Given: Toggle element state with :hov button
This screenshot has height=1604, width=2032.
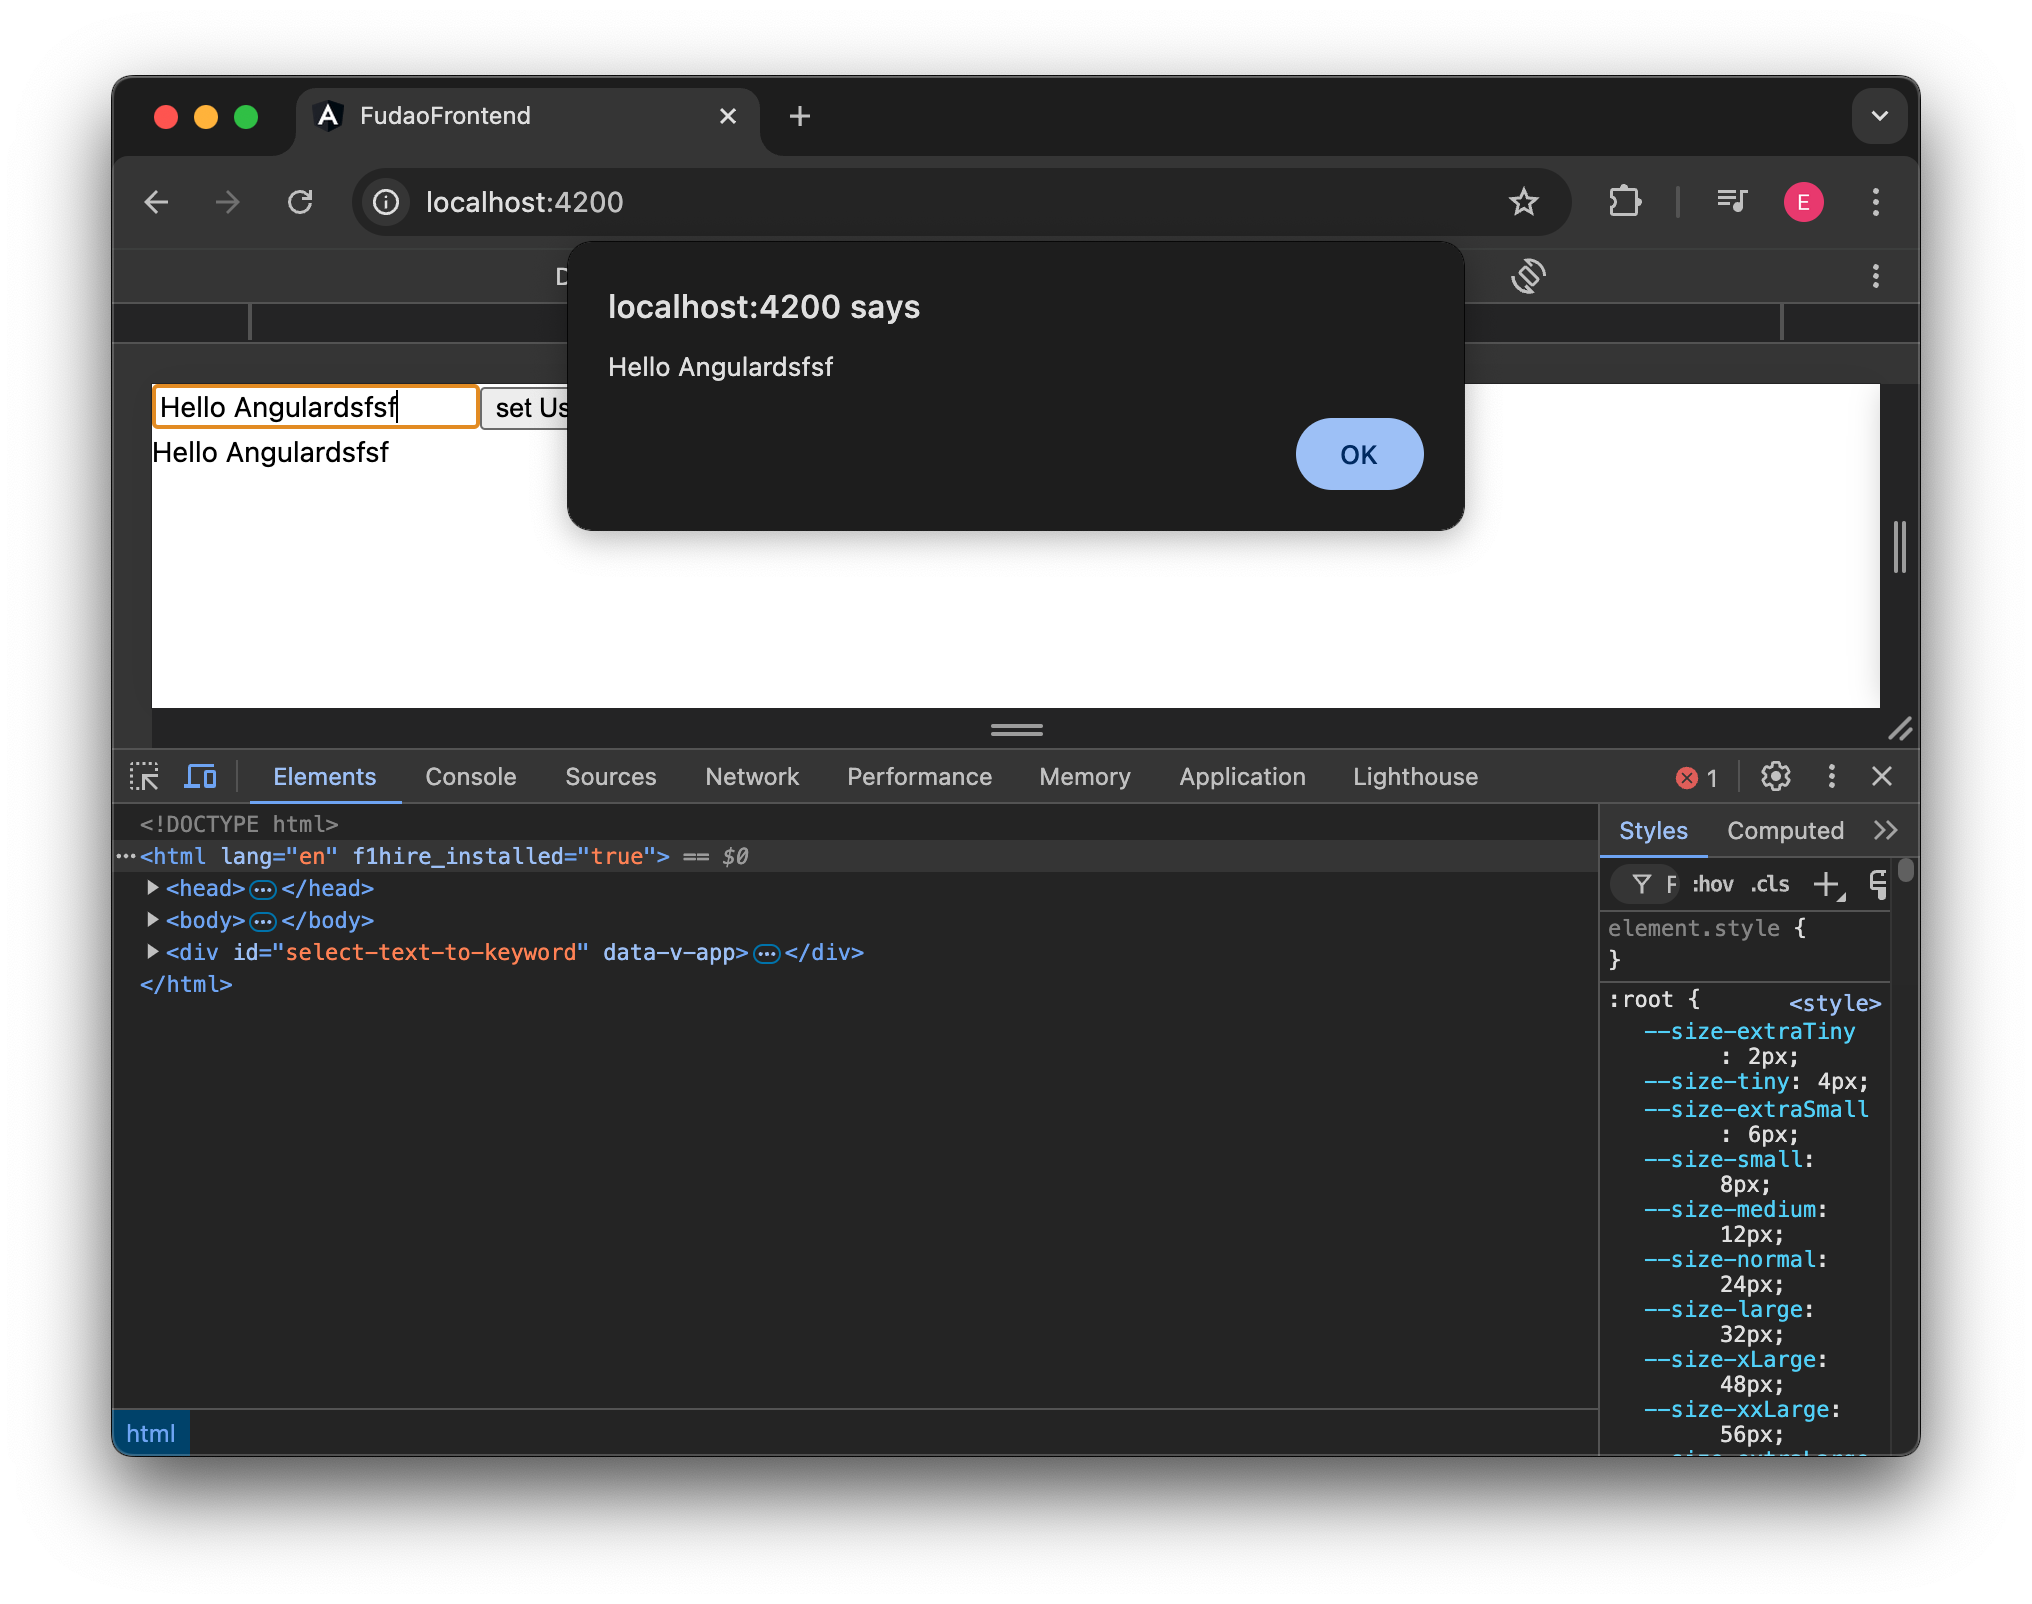Looking at the screenshot, I should point(1712,884).
